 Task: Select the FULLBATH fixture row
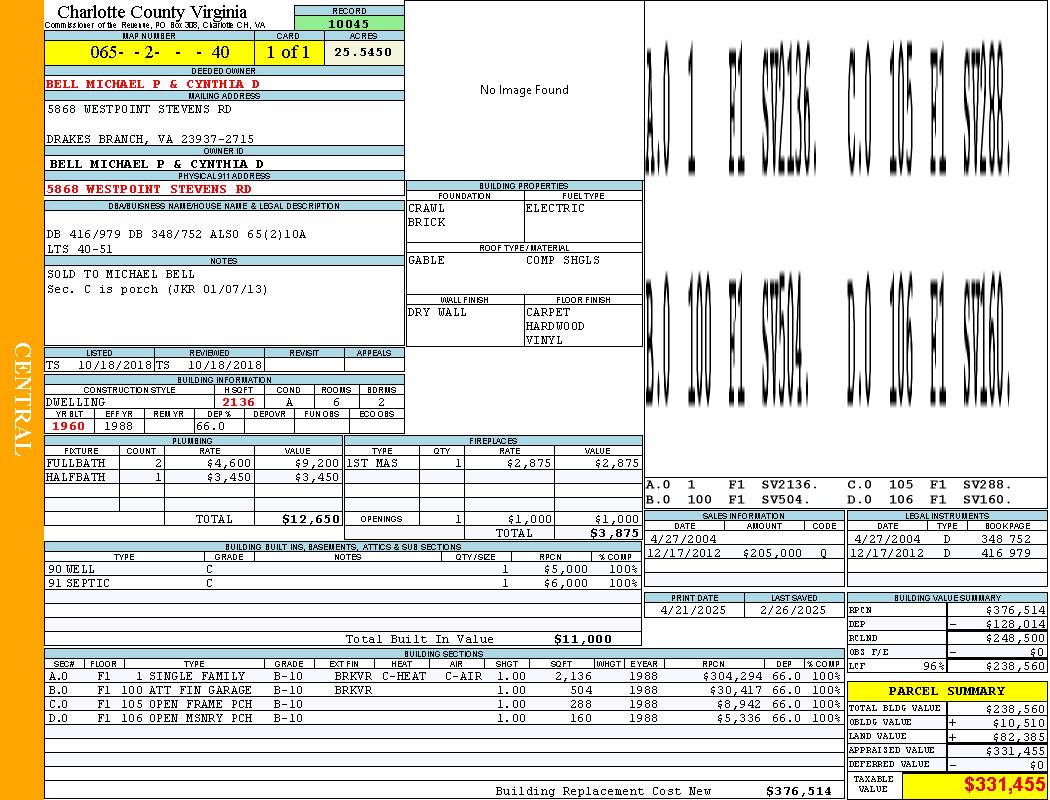[x=193, y=463]
